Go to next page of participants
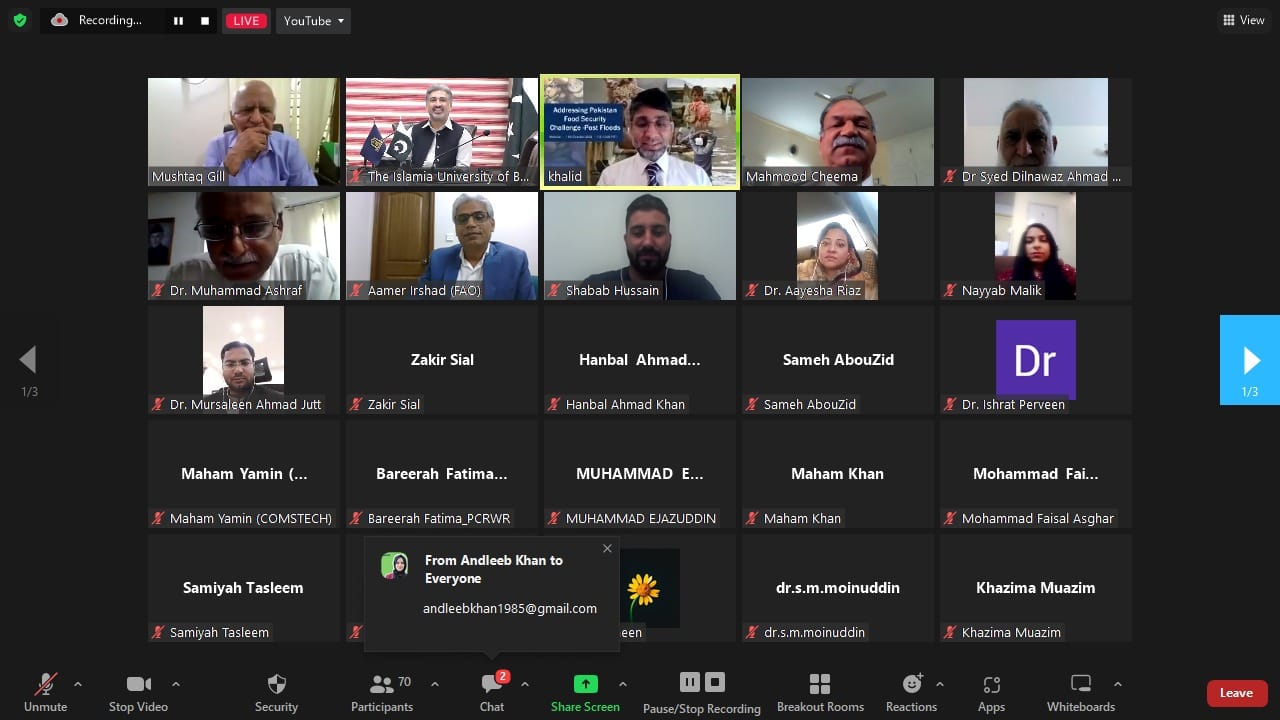Viewport: 1280px width, 720px height. click(1250, 360)
